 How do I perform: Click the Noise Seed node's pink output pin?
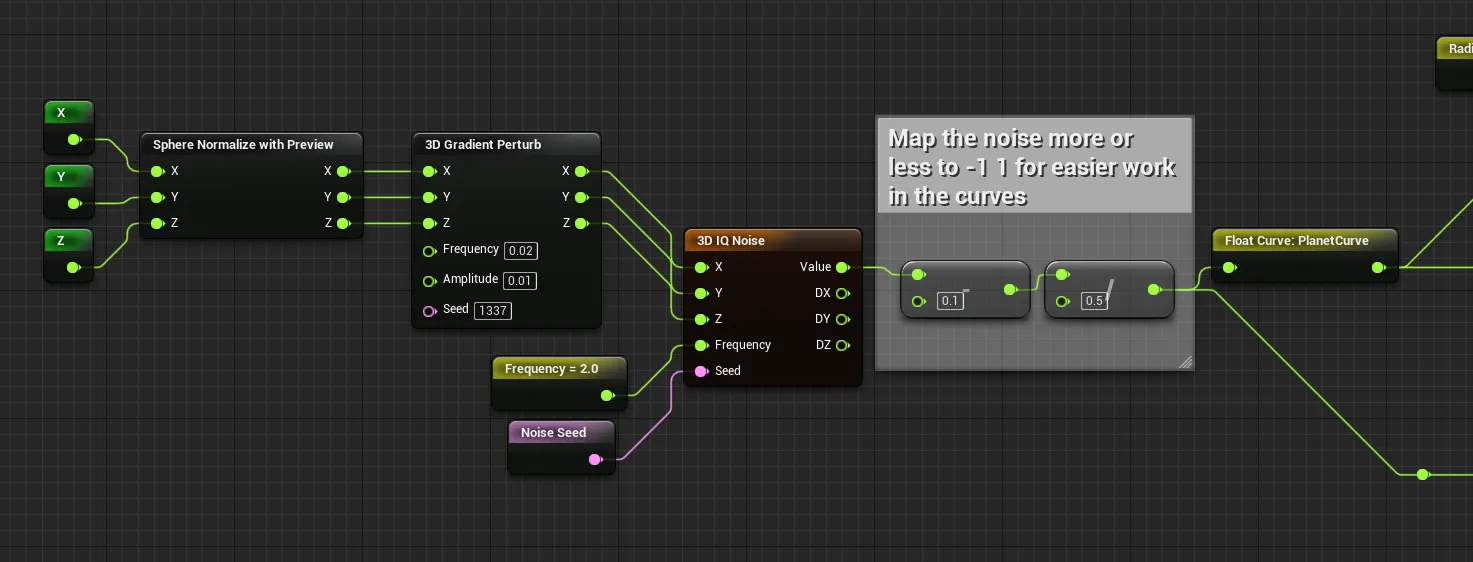pos(595,459)
